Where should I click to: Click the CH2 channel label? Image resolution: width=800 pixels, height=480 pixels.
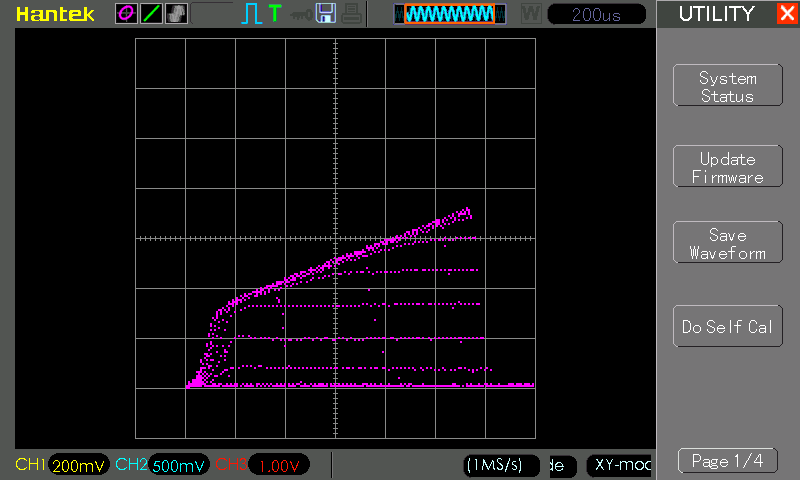pyautogui.click(x=131, y=464)
